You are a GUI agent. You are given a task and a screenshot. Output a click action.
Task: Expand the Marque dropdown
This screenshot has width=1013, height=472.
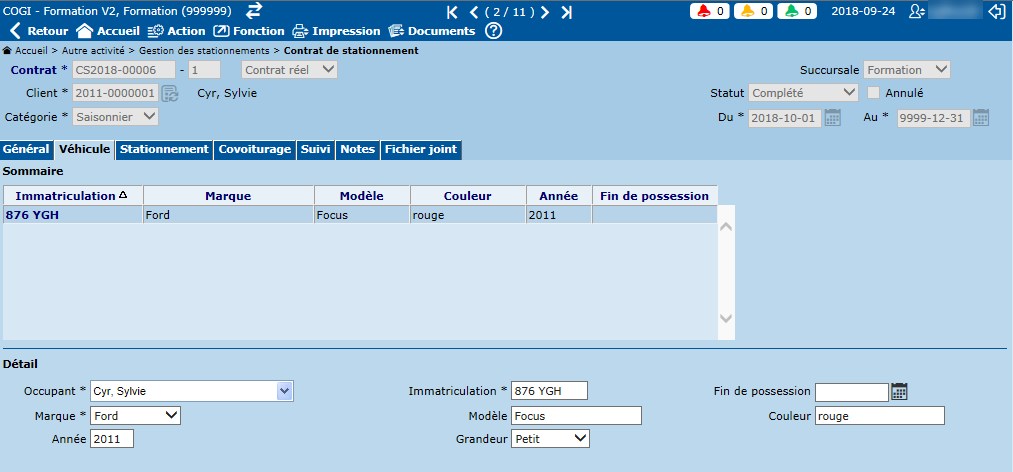pyautogui.click(x=136, y=415)
